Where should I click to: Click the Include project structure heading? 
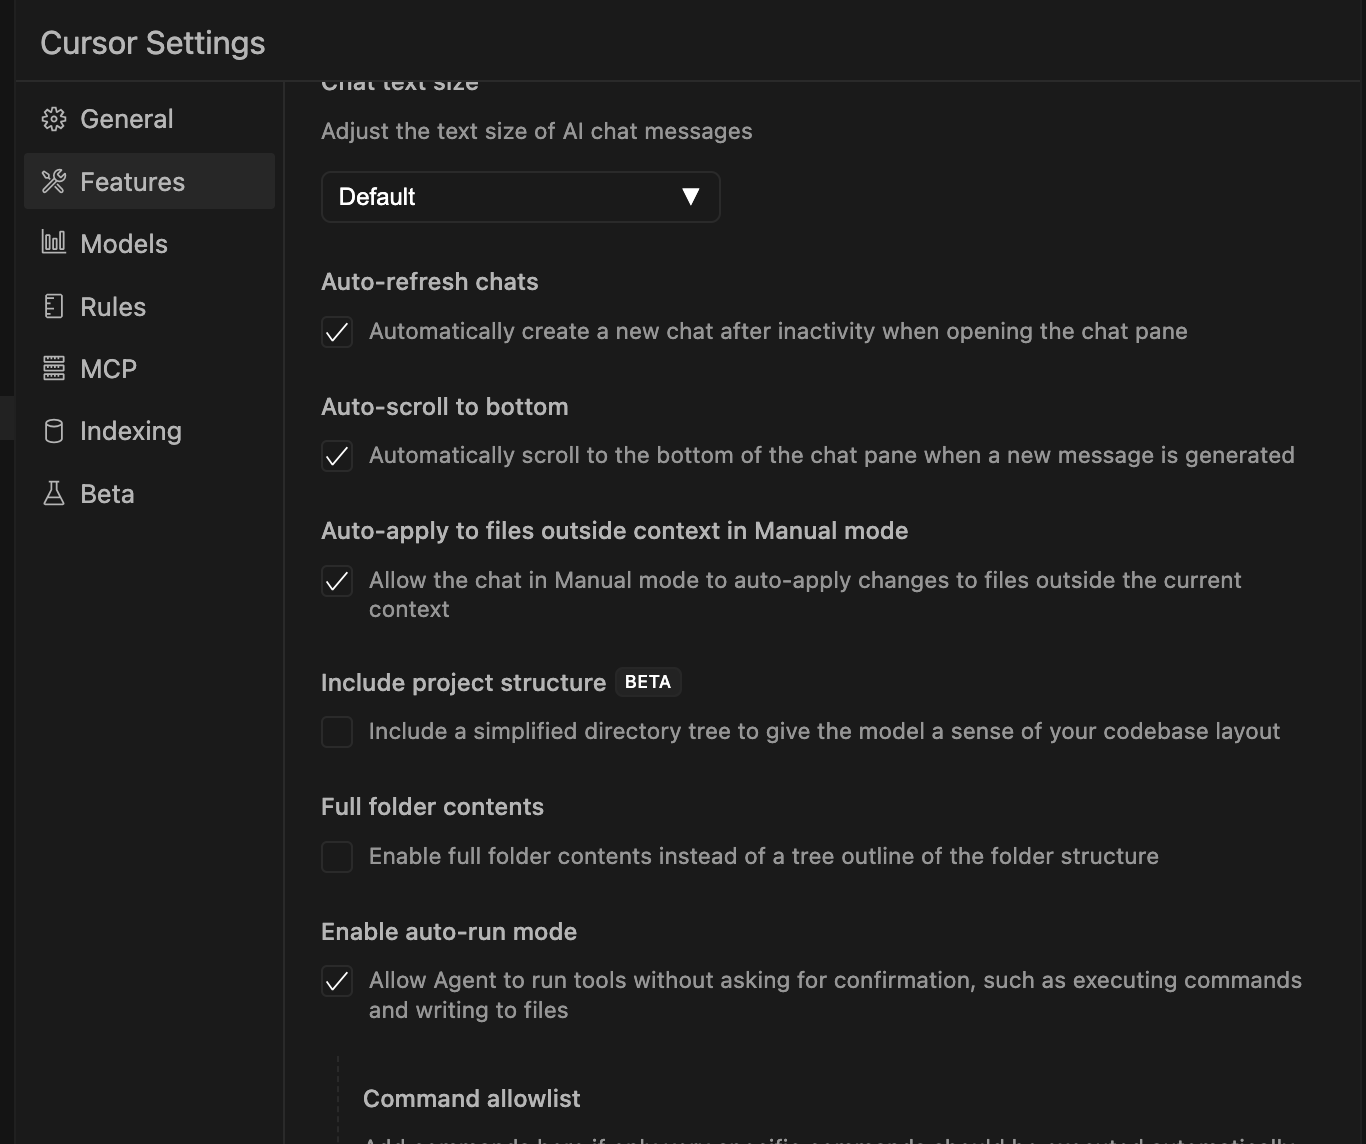[463, 683]
